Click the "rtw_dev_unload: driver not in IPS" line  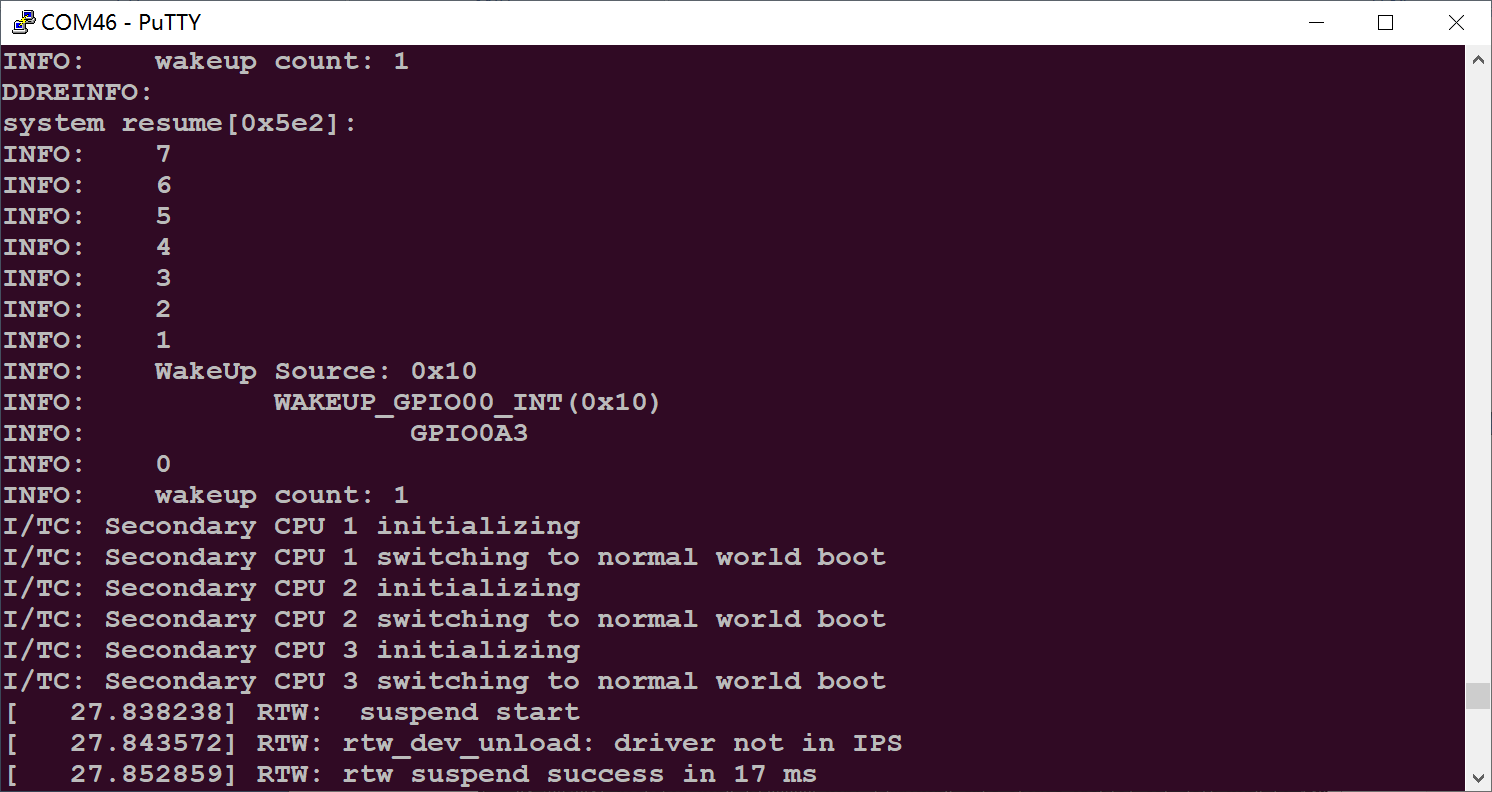(x=580, y=744)
